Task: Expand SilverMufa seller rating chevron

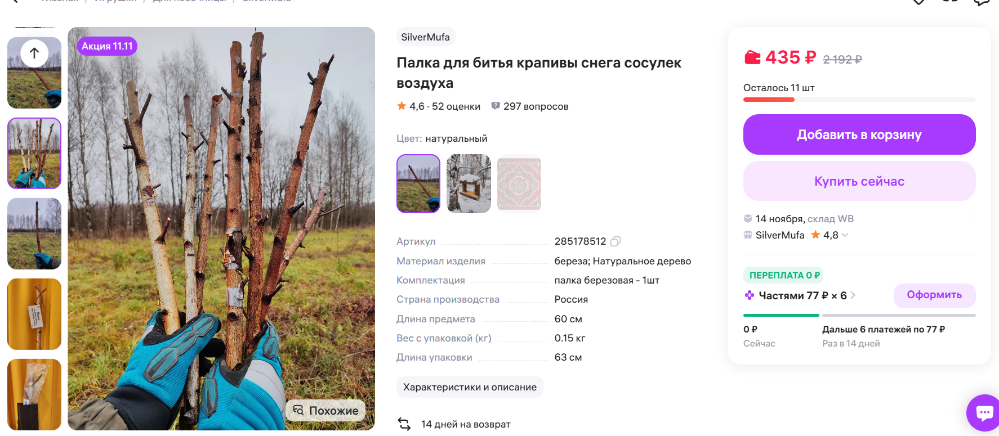Action: click(845, 235)
